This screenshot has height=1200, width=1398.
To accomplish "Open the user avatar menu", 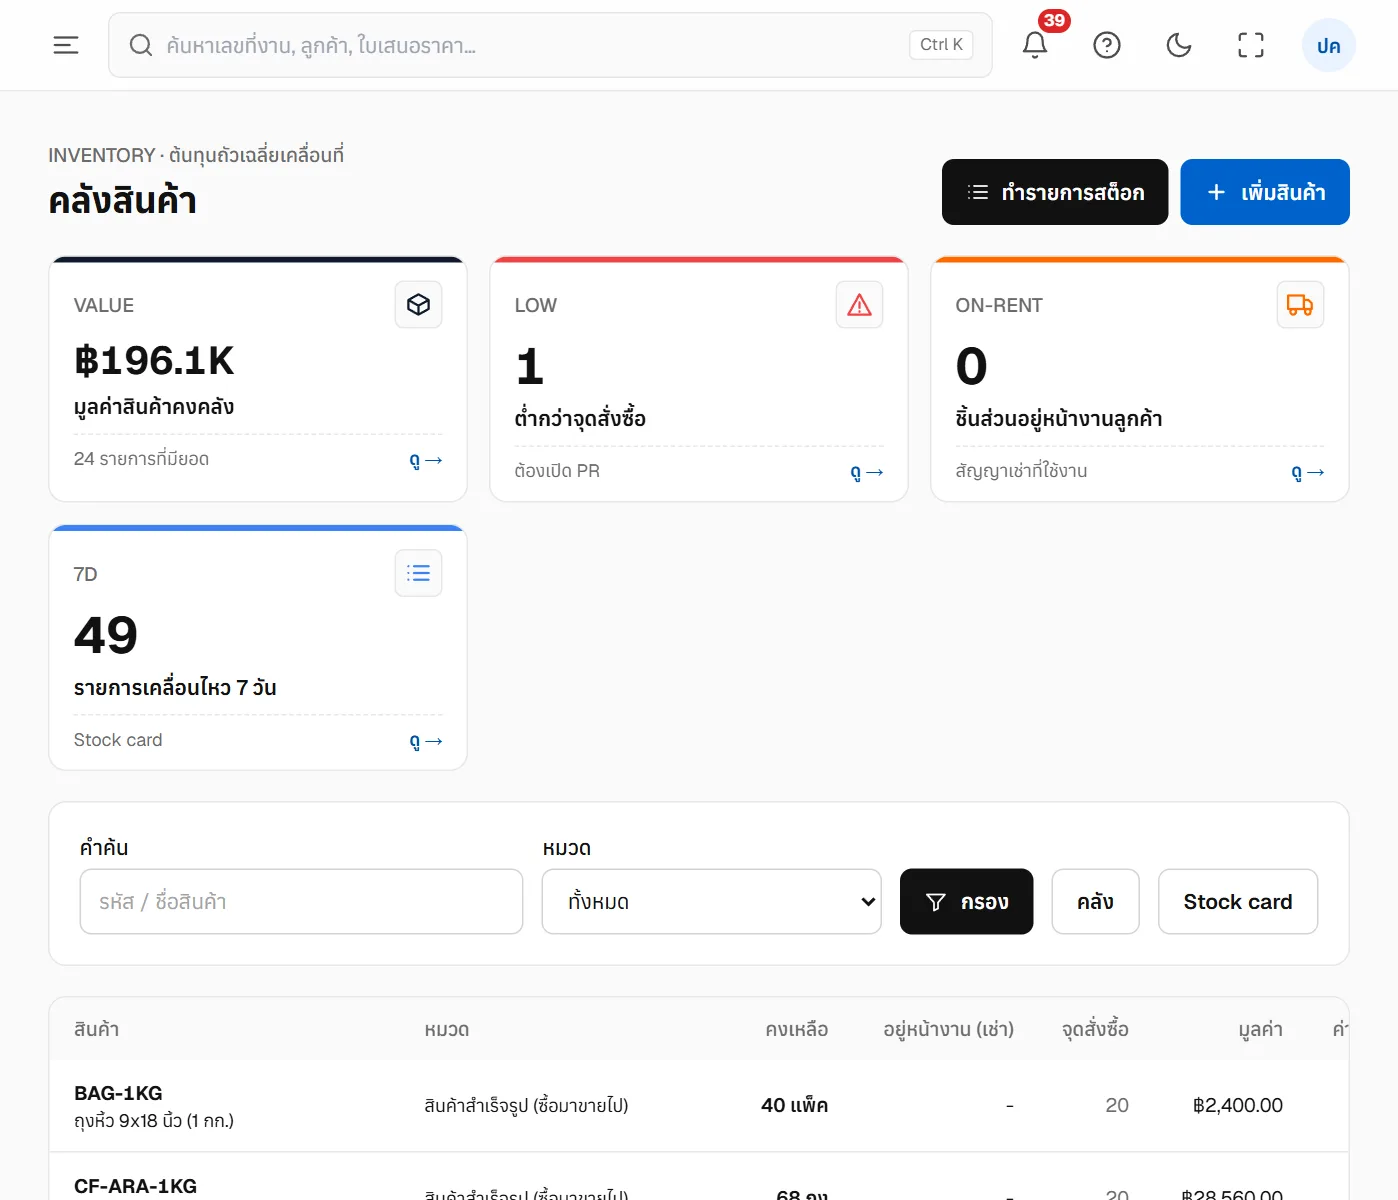I will (x=1328, y=45).
